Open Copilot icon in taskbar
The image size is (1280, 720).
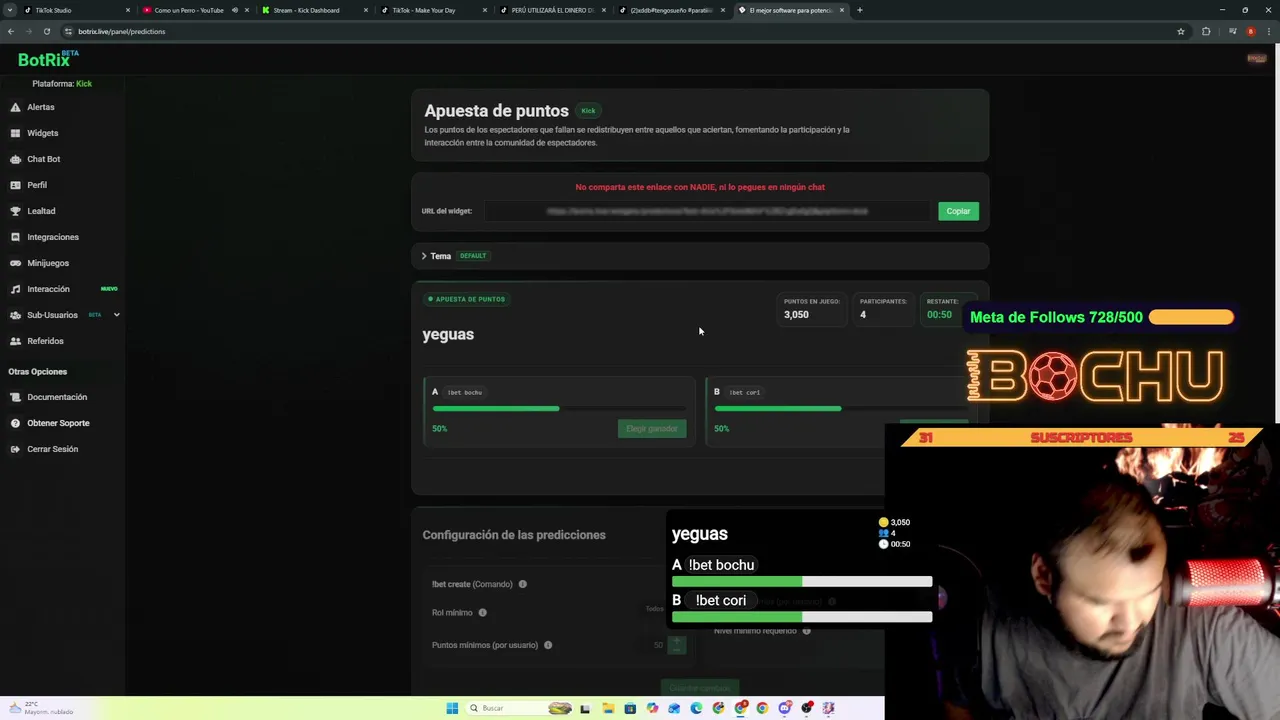(x=652, y=708)
